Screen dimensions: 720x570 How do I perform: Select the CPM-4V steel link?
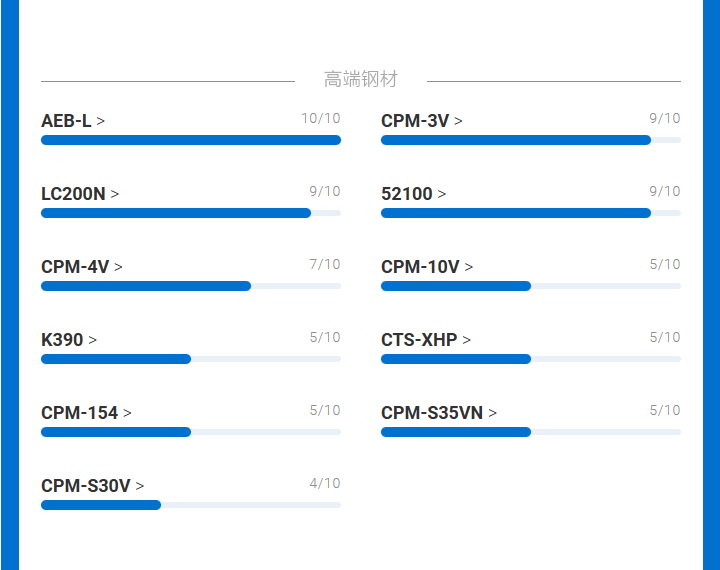[x=81, y=267]
